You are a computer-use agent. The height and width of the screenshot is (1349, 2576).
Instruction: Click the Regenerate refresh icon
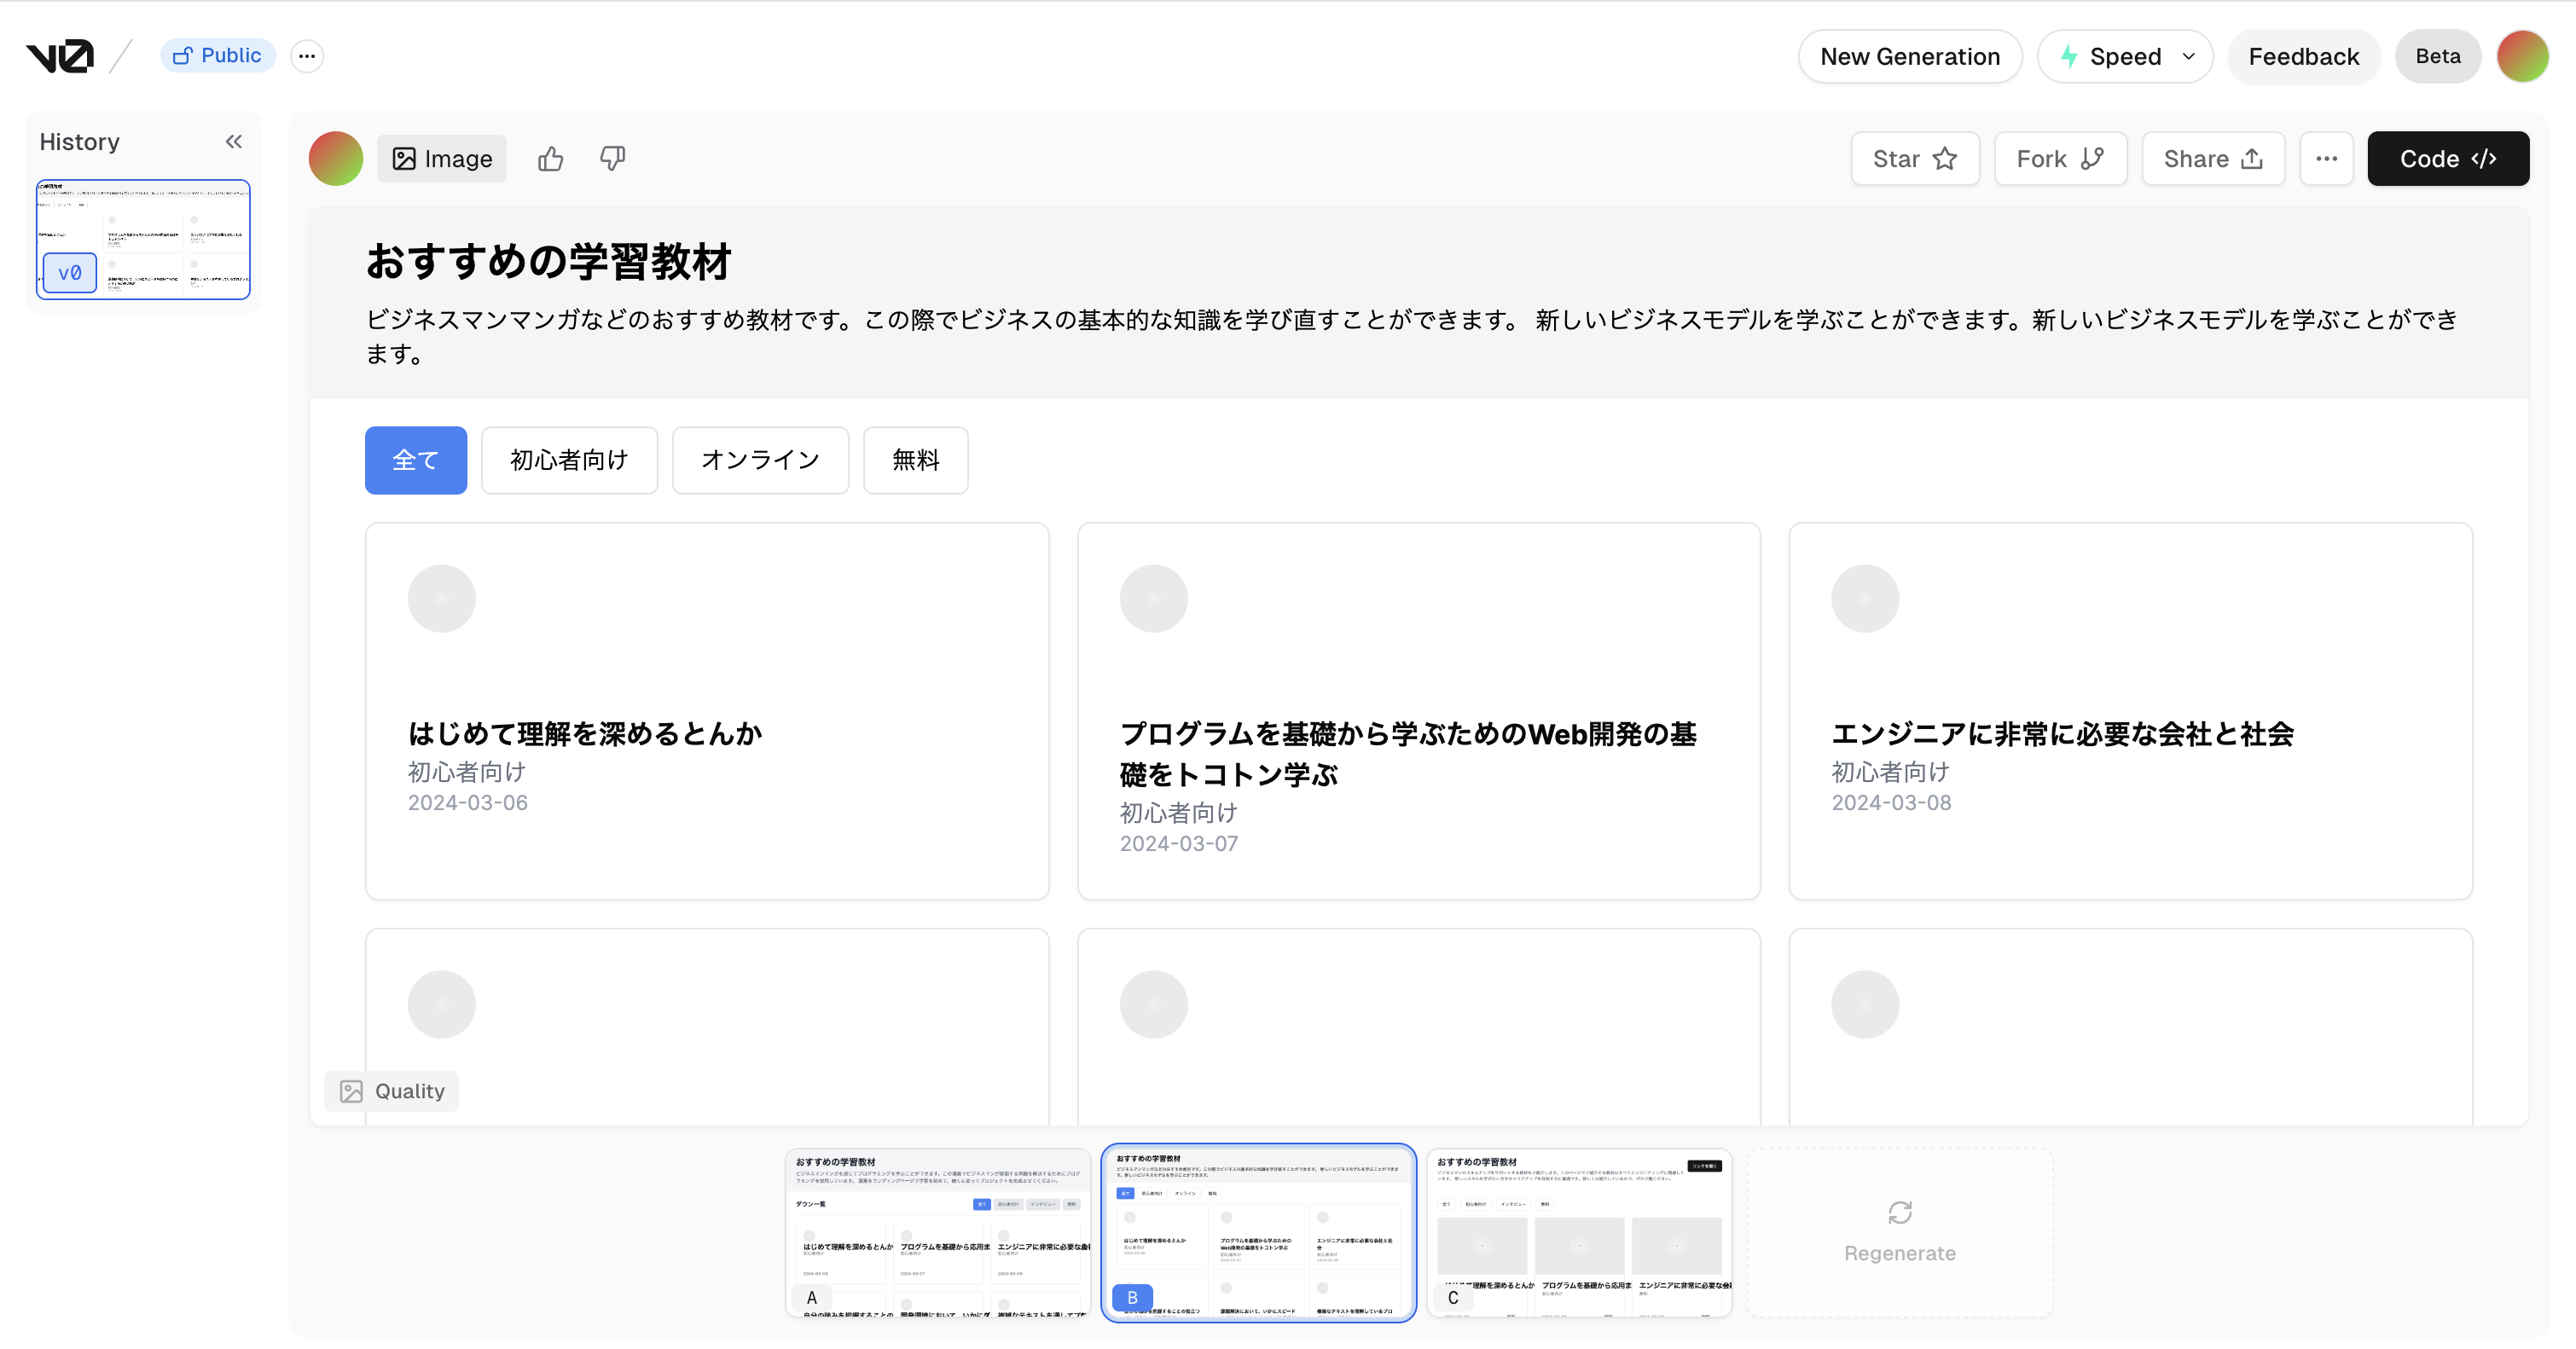click(1899, 1212)
